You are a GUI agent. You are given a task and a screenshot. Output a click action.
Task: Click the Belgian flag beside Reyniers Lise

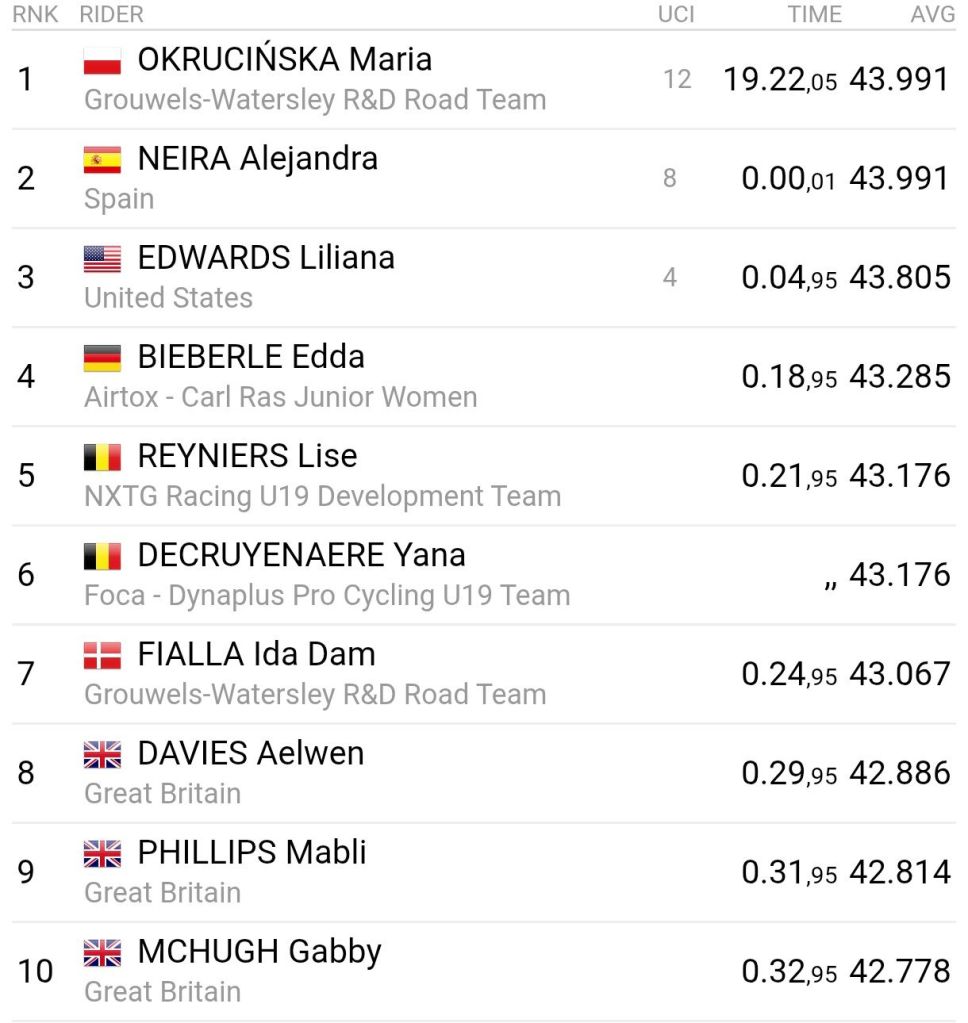coord(102,457)
